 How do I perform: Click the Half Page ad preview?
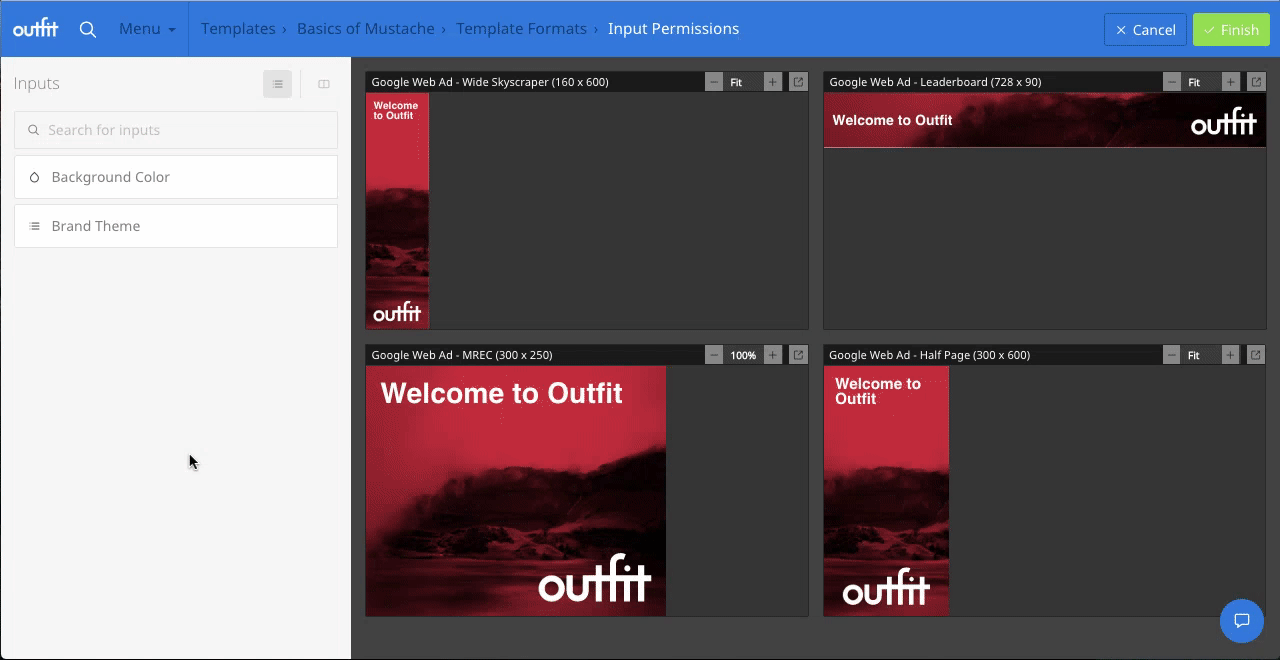coord(886,491)
